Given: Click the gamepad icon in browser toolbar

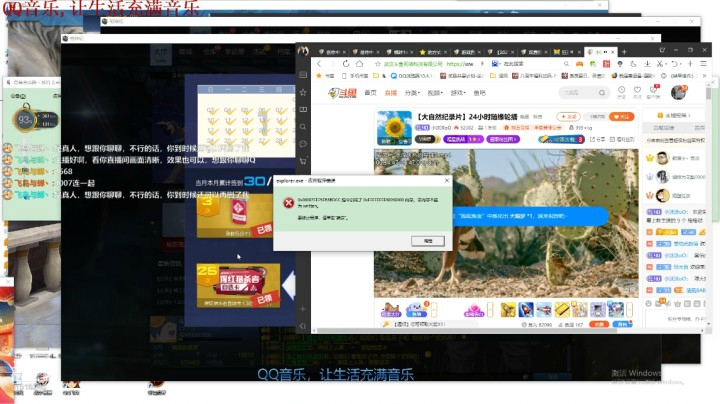Looking at the screenshot, I should pyautogui.click(x=579, y=64).
